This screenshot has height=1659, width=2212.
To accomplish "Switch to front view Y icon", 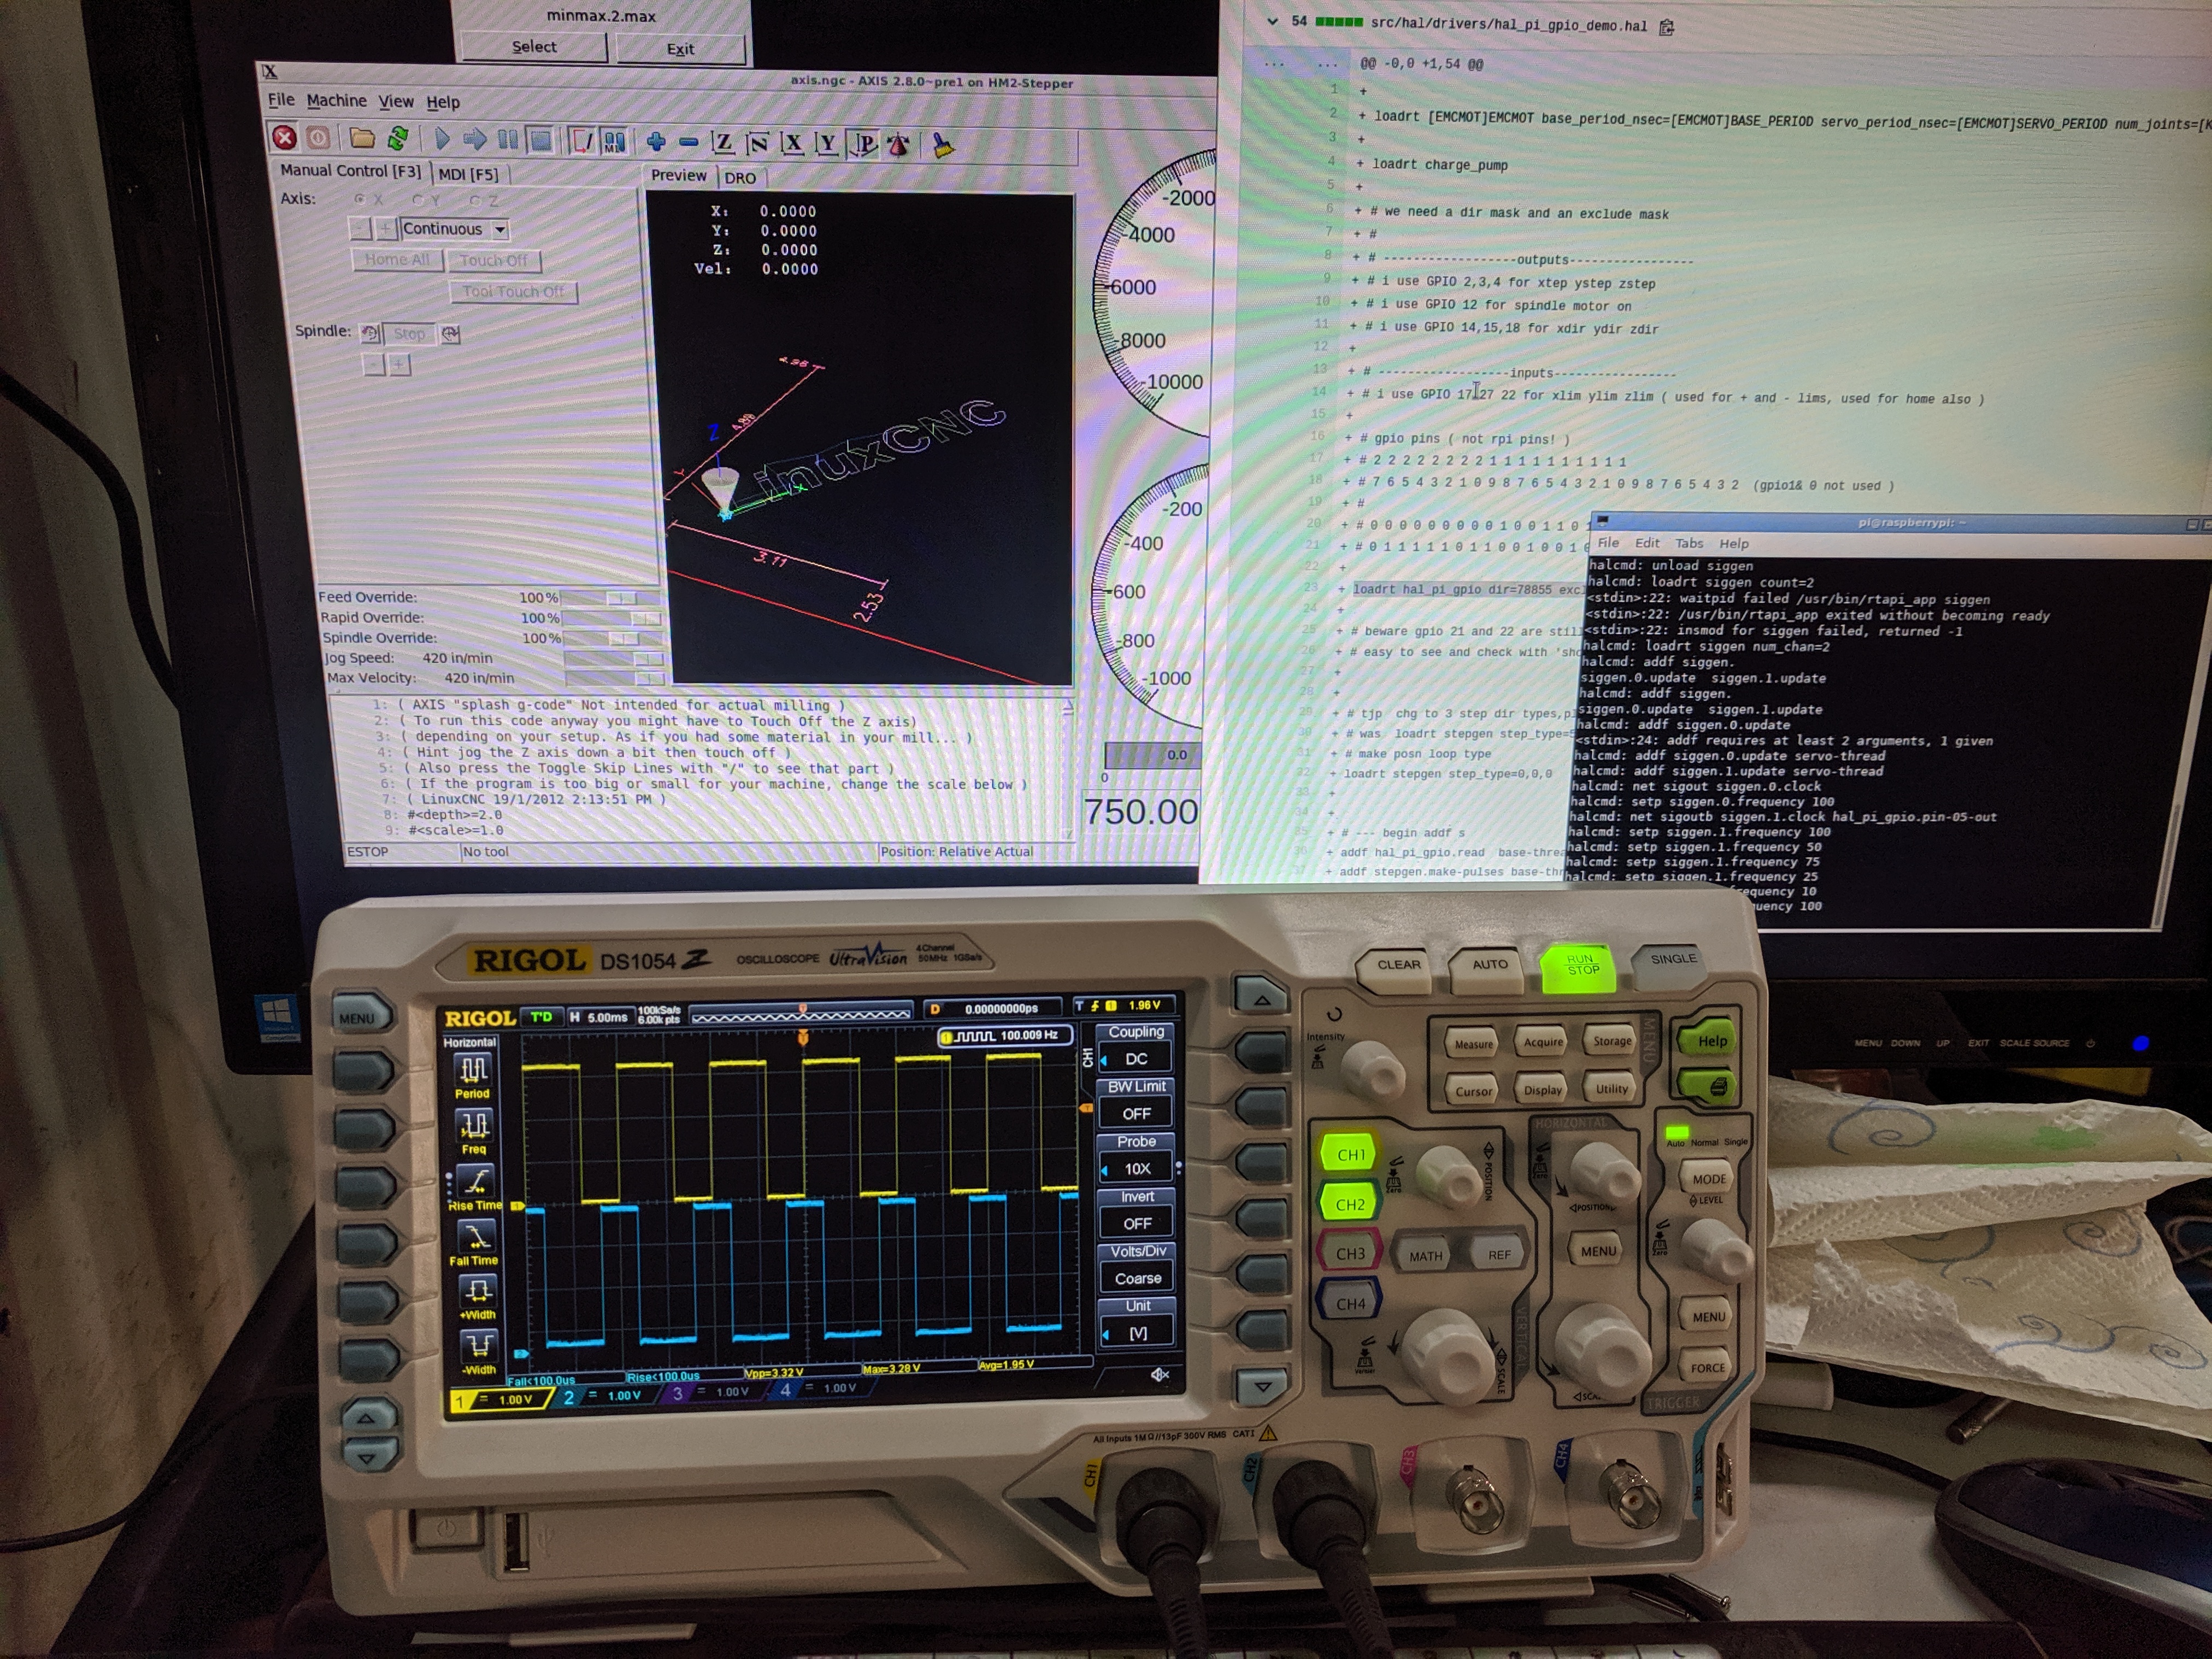I will pos(827,145).
